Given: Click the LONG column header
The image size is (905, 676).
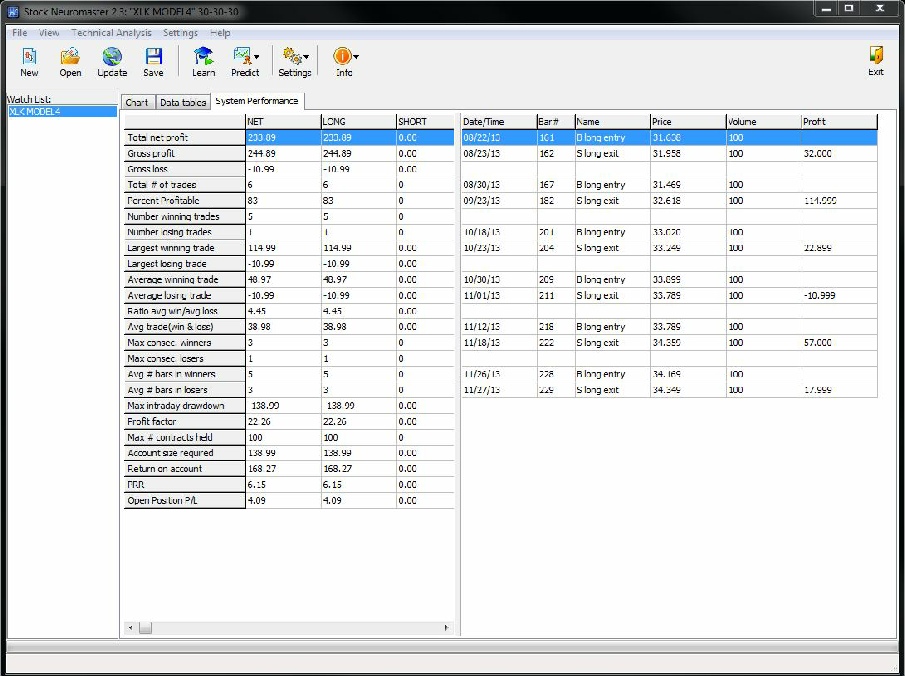Looking at the screenshot, I should (x=358, y=122).
